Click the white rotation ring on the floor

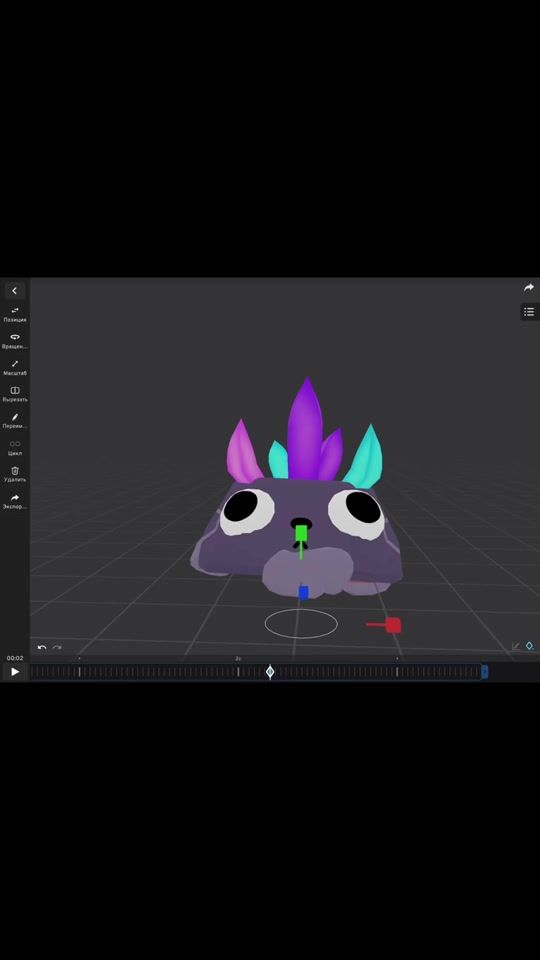[x=301, y=623]
